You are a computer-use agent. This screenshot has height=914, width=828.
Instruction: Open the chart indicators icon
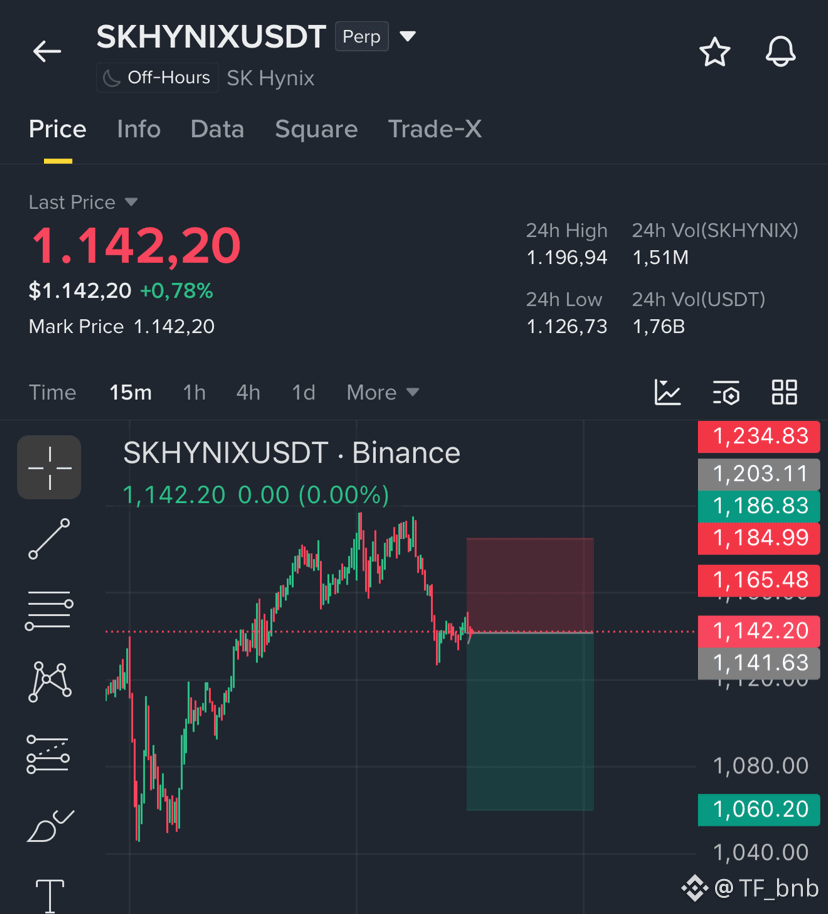click(x=668, y=392)
